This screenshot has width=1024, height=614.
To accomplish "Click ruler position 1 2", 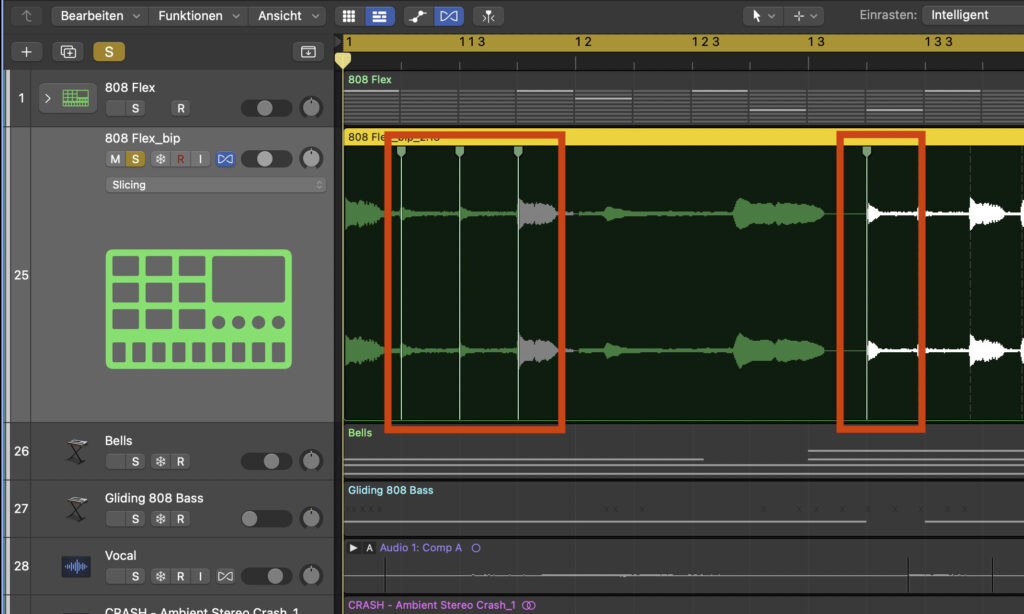I will [583, 42].
